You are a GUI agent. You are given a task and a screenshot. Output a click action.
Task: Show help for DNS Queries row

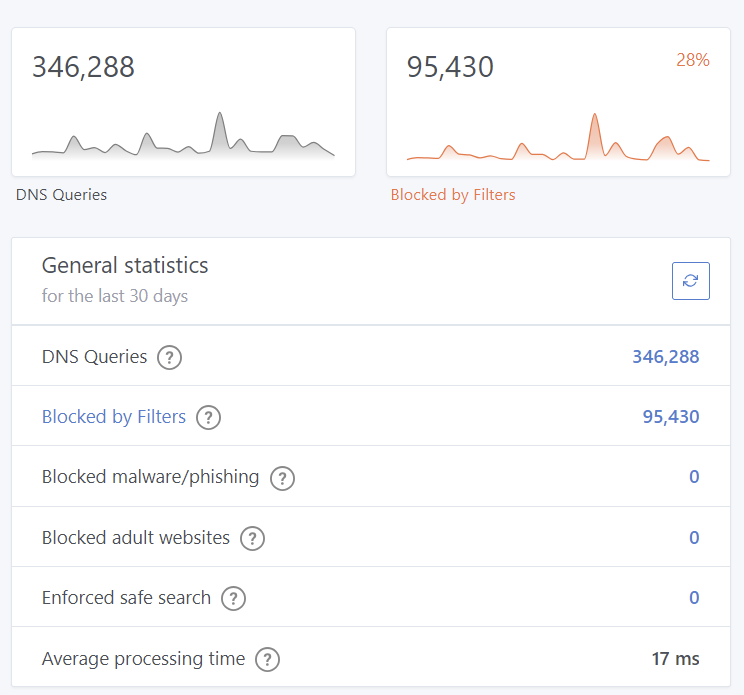pyautogui.click(x=169, y=357)
